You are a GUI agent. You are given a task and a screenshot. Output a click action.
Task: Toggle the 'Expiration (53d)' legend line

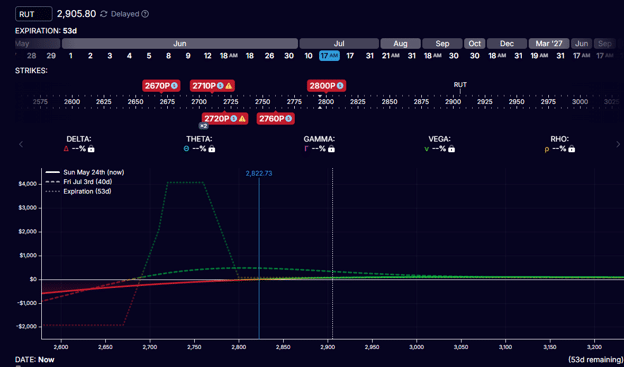coord(79,191)
